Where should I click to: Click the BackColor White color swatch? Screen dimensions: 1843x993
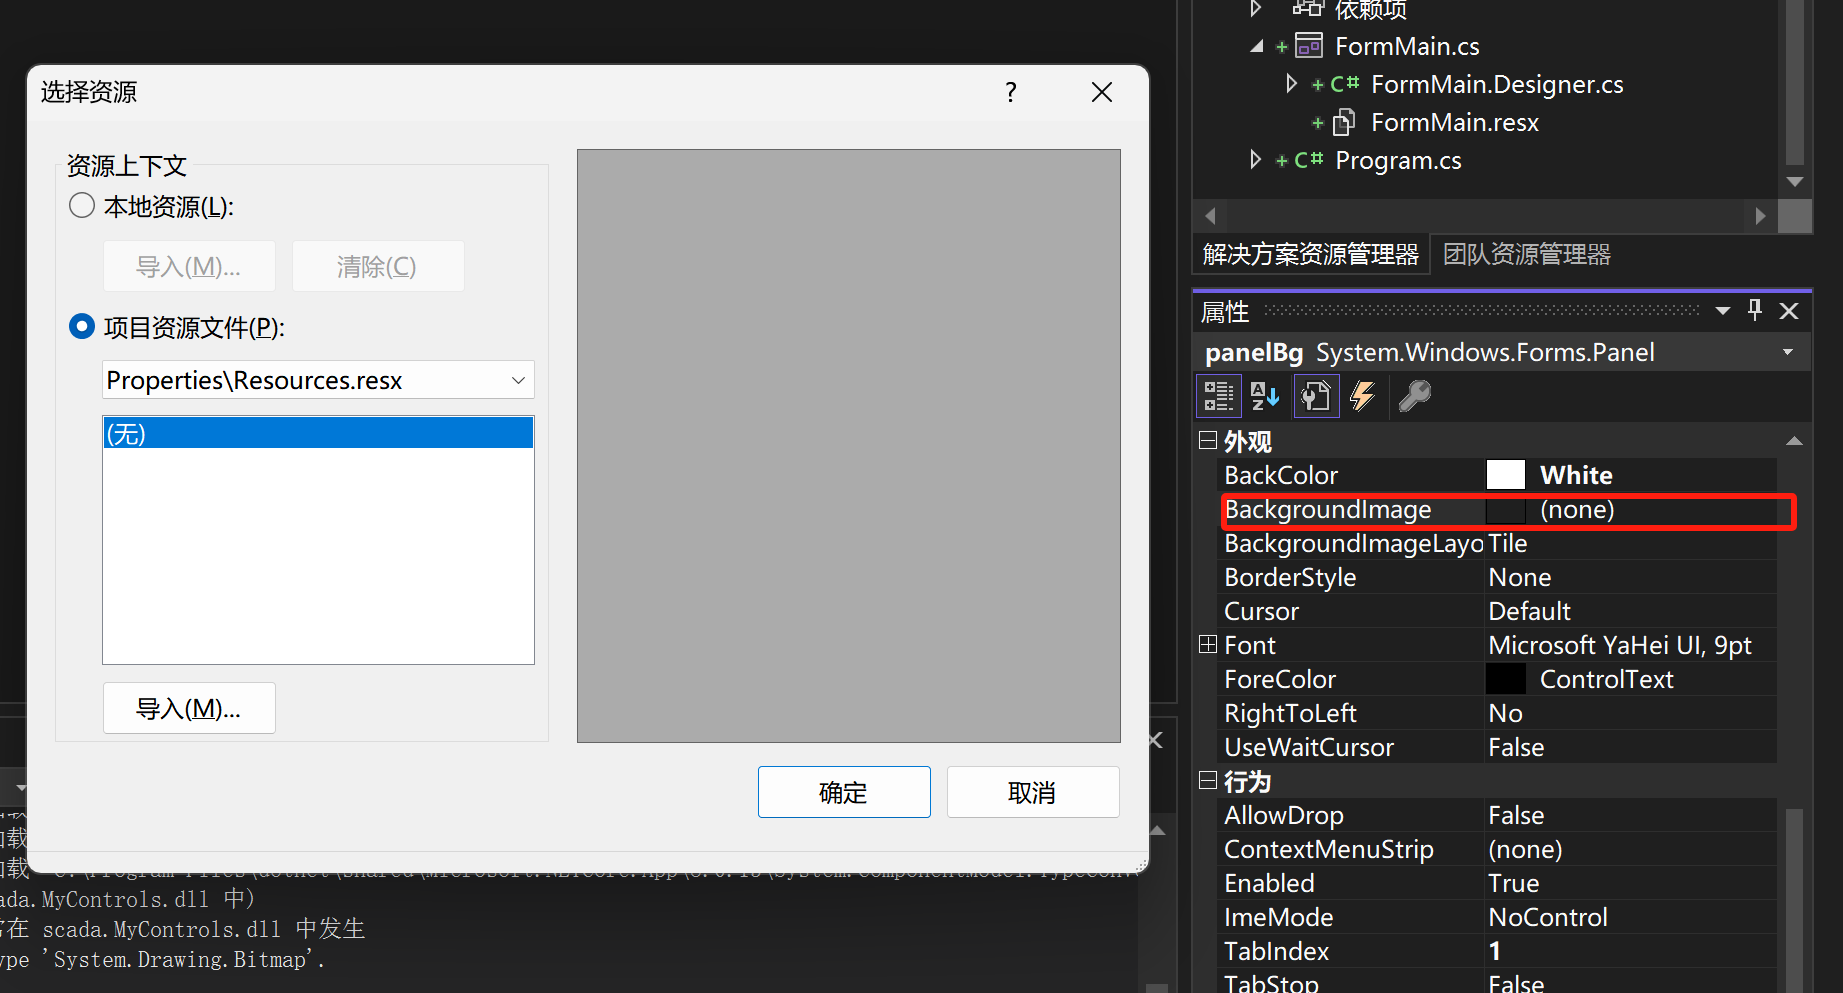(x=1506, y=475)
